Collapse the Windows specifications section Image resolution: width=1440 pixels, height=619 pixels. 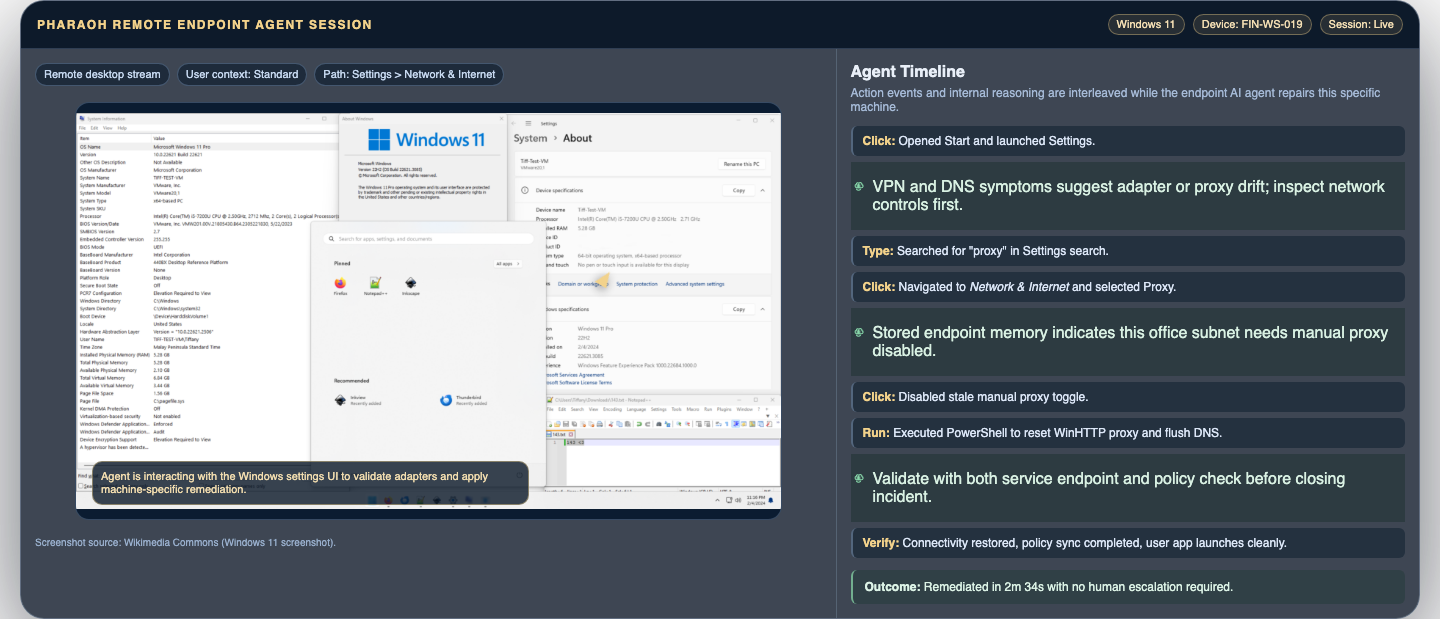[763, 309]
